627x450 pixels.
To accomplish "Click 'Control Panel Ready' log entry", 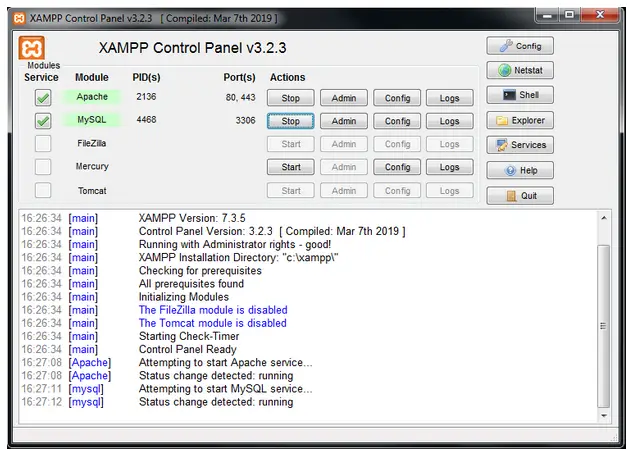I will click(x=188, y=350).
